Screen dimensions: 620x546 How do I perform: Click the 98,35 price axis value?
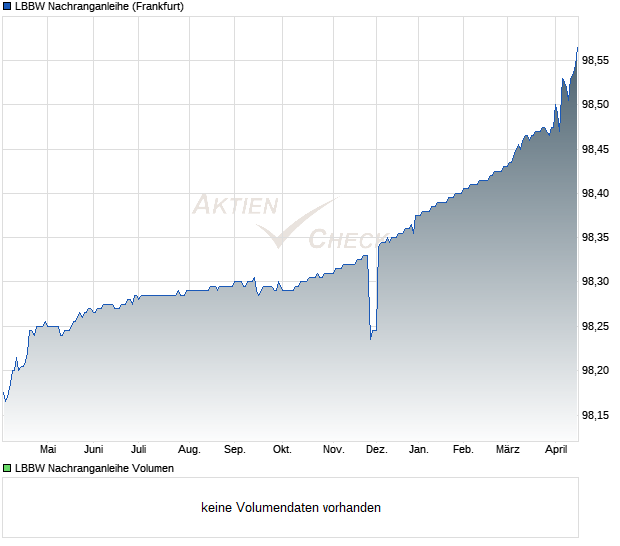point(595,238)
